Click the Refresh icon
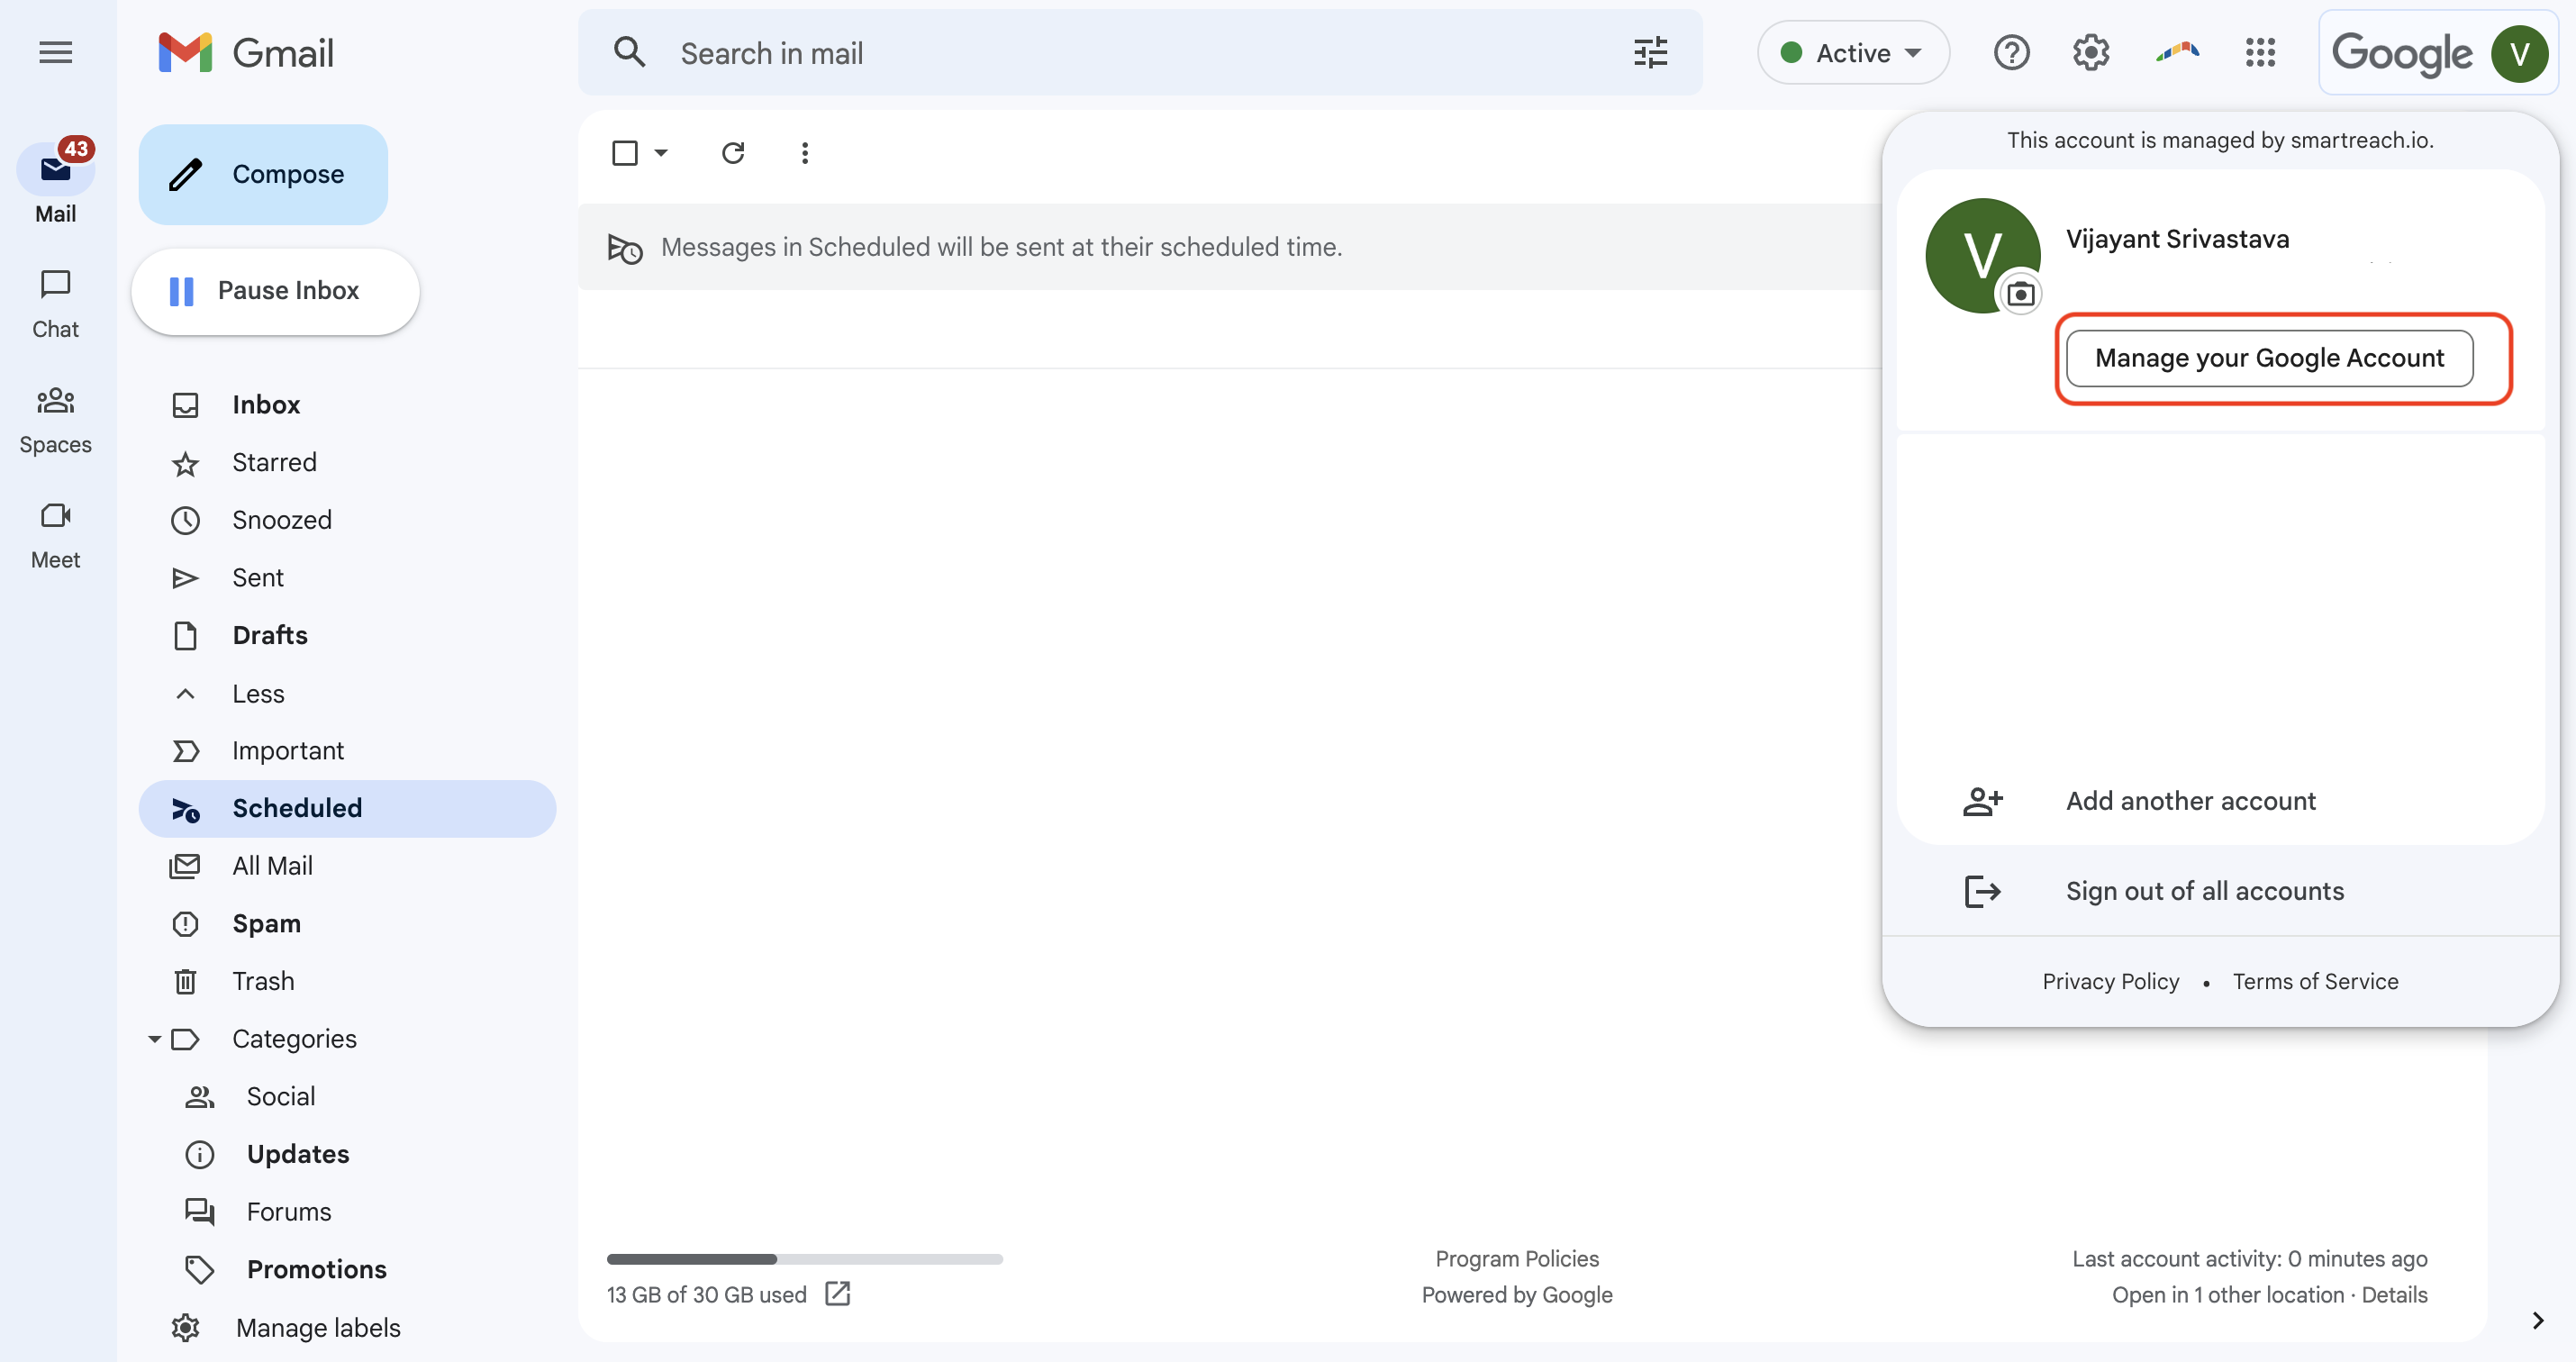Screen dimensions: 2576x1362 tap(733, 153)
